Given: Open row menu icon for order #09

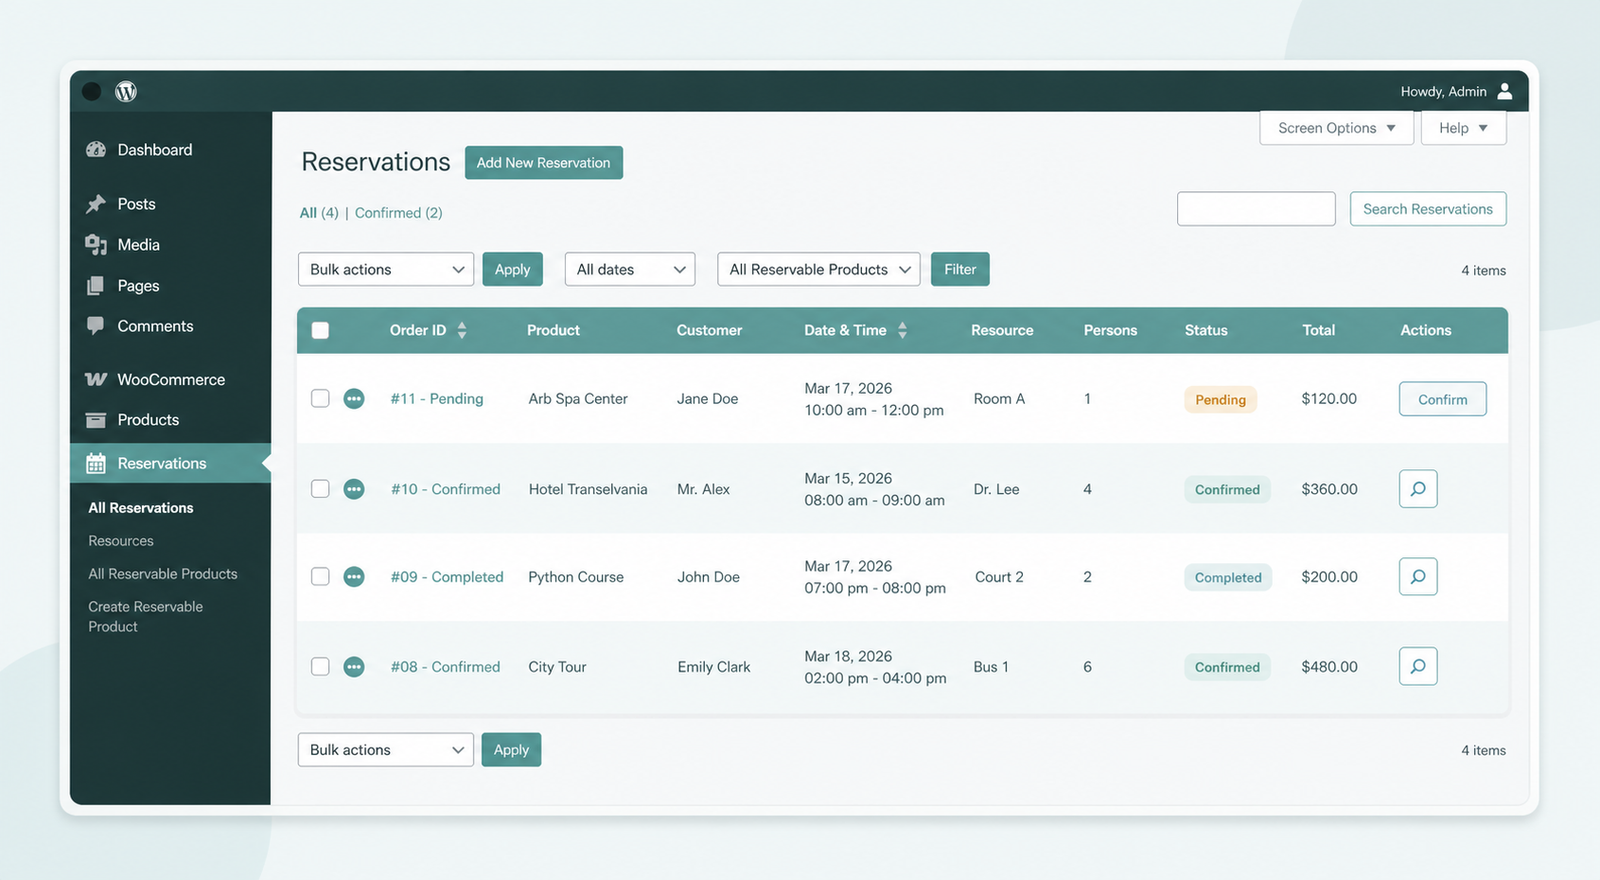Looking at the screenshot, I should pos(354,577).
